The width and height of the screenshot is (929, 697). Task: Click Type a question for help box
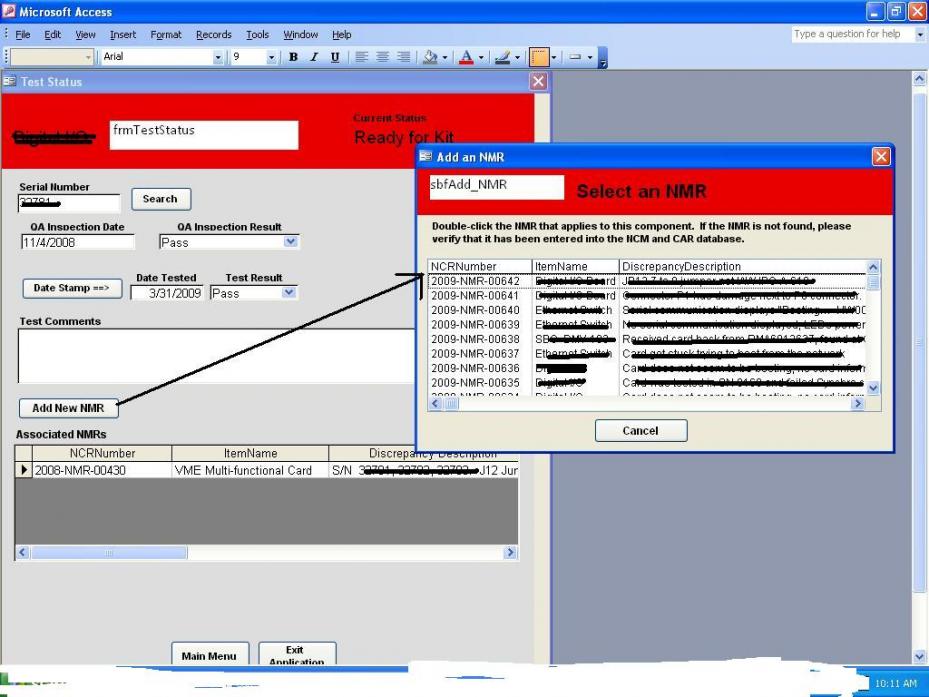pos(852,34)
